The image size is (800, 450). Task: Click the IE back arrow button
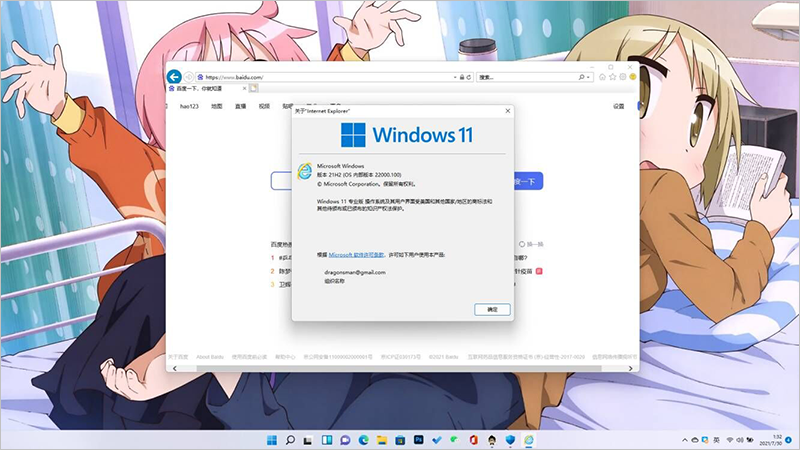point(173,77)
